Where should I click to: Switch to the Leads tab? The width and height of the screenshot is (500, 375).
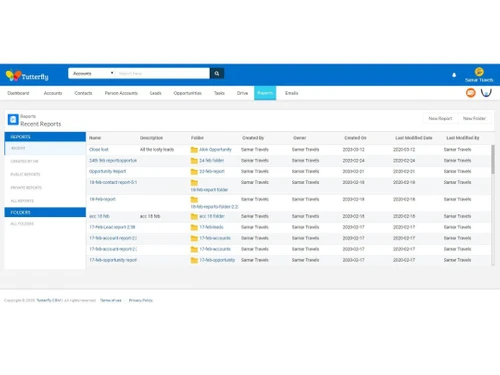pos(156,93)
